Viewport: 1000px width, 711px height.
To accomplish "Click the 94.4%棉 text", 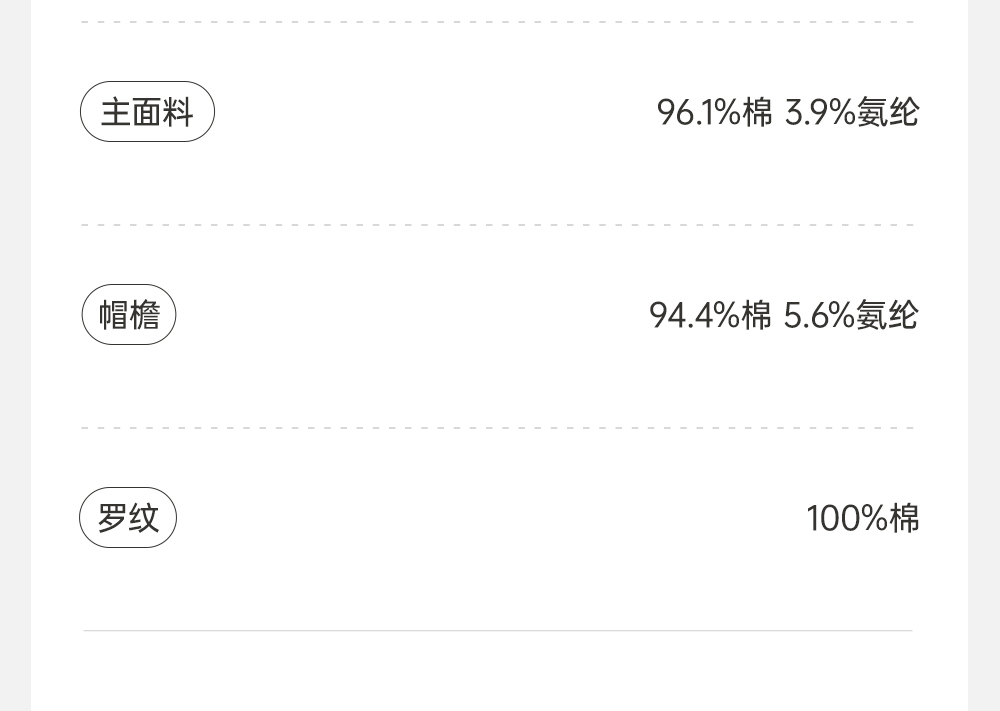I will point(710,315).
